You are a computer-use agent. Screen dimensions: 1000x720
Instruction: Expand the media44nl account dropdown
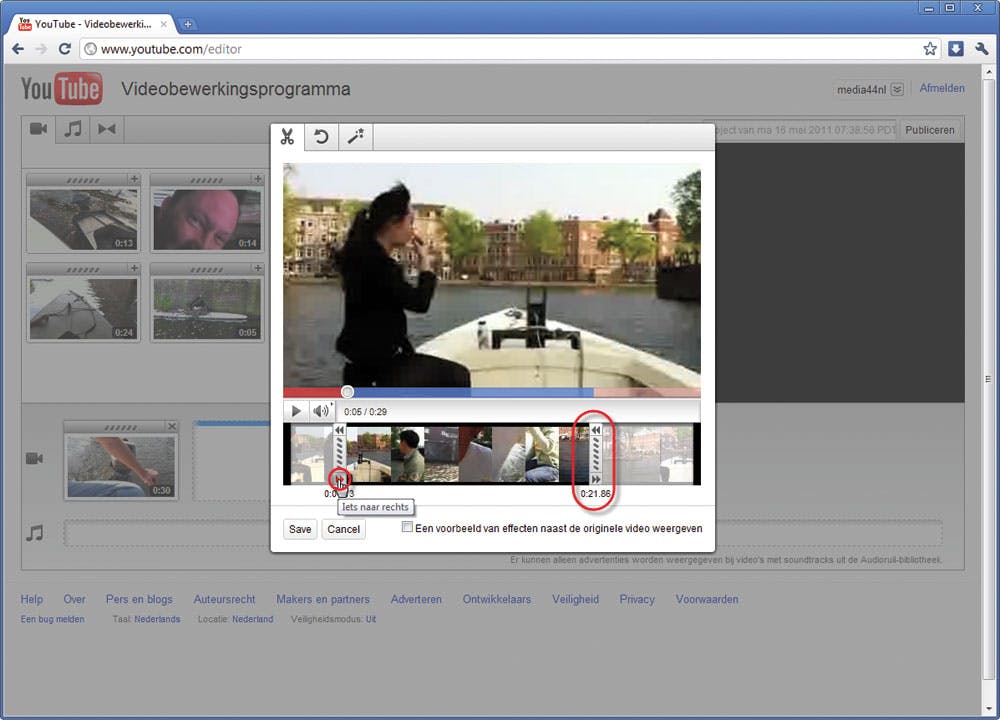point(897,89)
